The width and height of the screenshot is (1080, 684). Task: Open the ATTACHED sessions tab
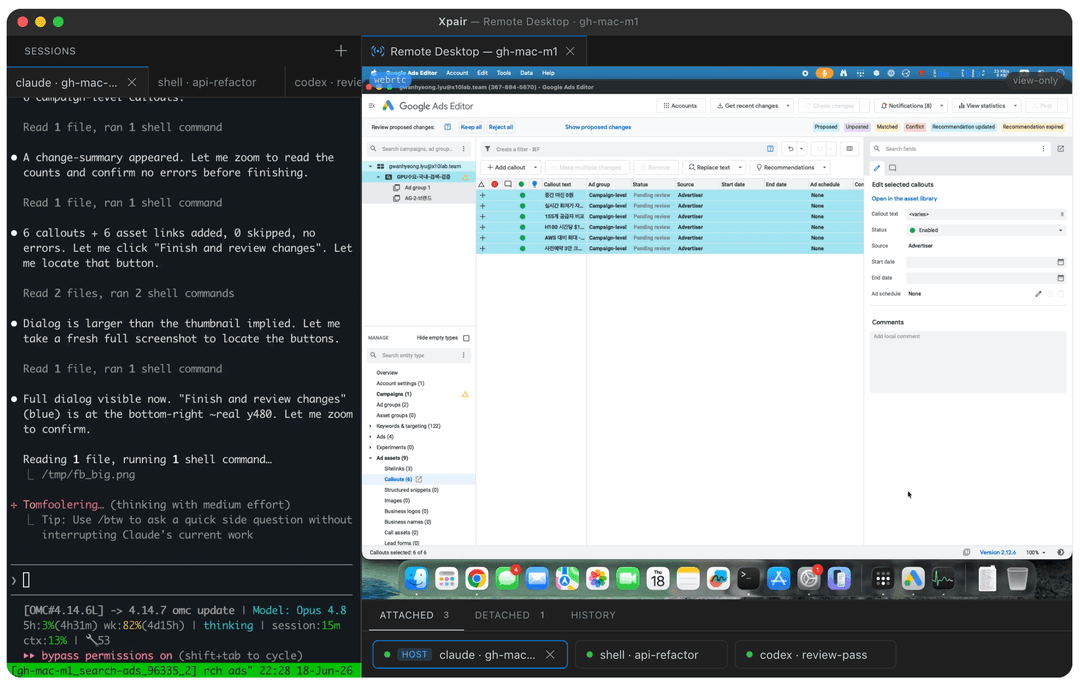tap(414, 615)
